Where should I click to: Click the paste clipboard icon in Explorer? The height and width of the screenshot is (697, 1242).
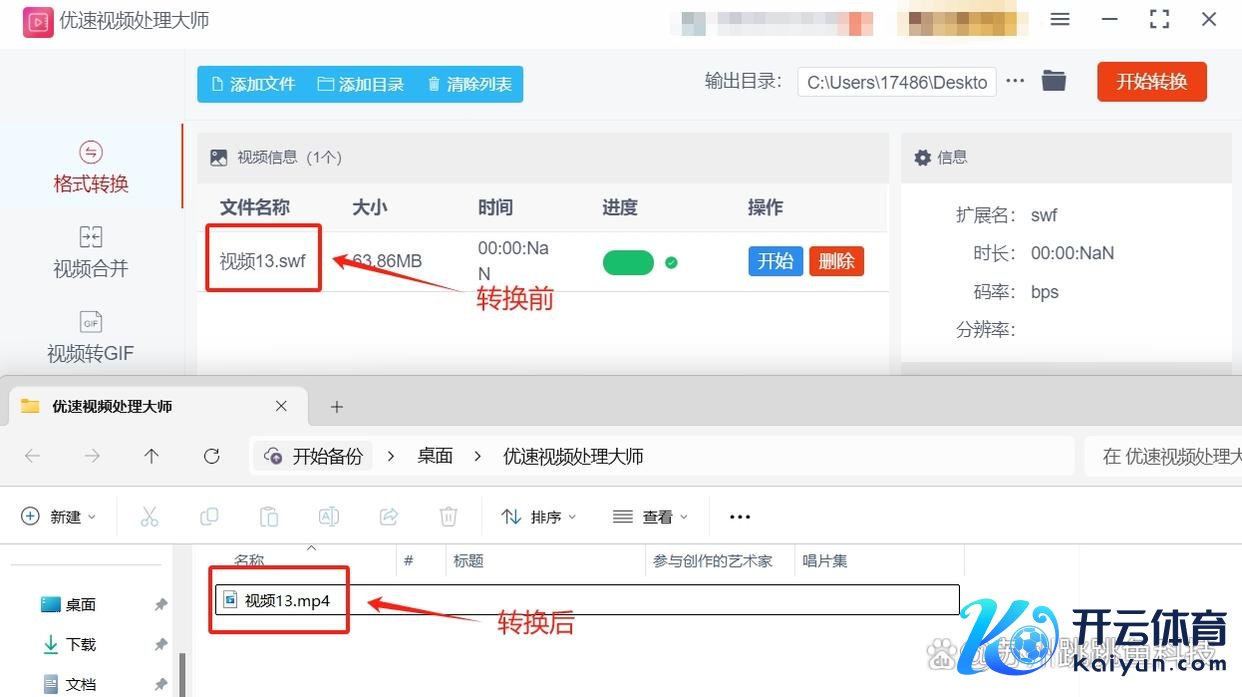[269, 516]
